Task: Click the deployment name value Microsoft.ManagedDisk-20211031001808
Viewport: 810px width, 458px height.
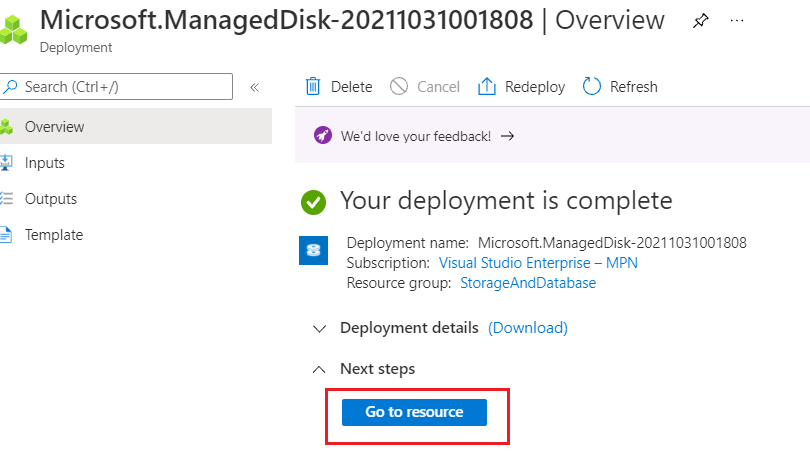Action: click(612, 243)
